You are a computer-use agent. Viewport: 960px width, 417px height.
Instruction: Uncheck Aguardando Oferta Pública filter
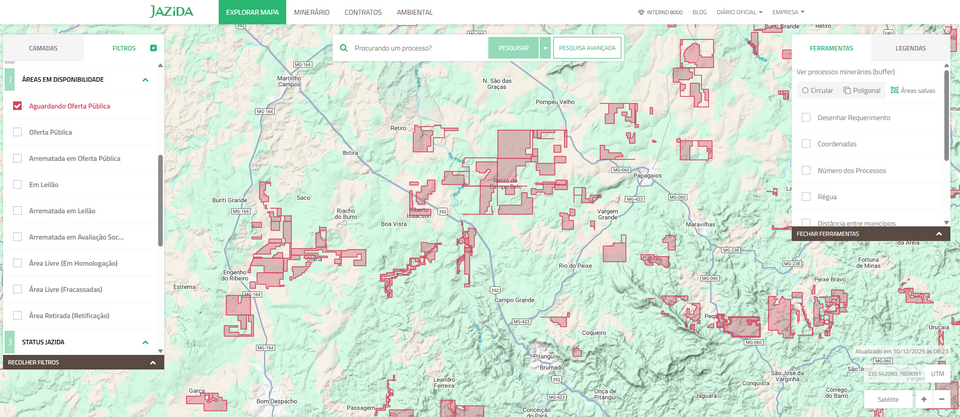click(17, 106)
